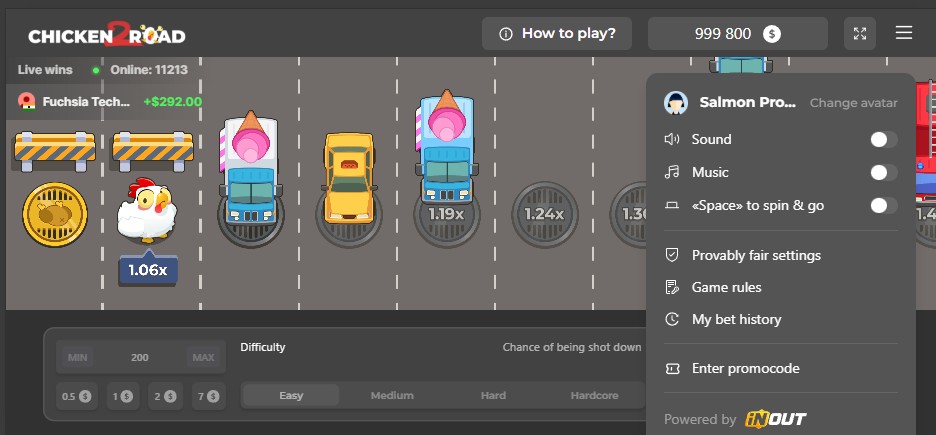The width and height of the screenshot is (936, 435).
Task: Click the fullscreen expand icon
Action: (x=859, y=33)
